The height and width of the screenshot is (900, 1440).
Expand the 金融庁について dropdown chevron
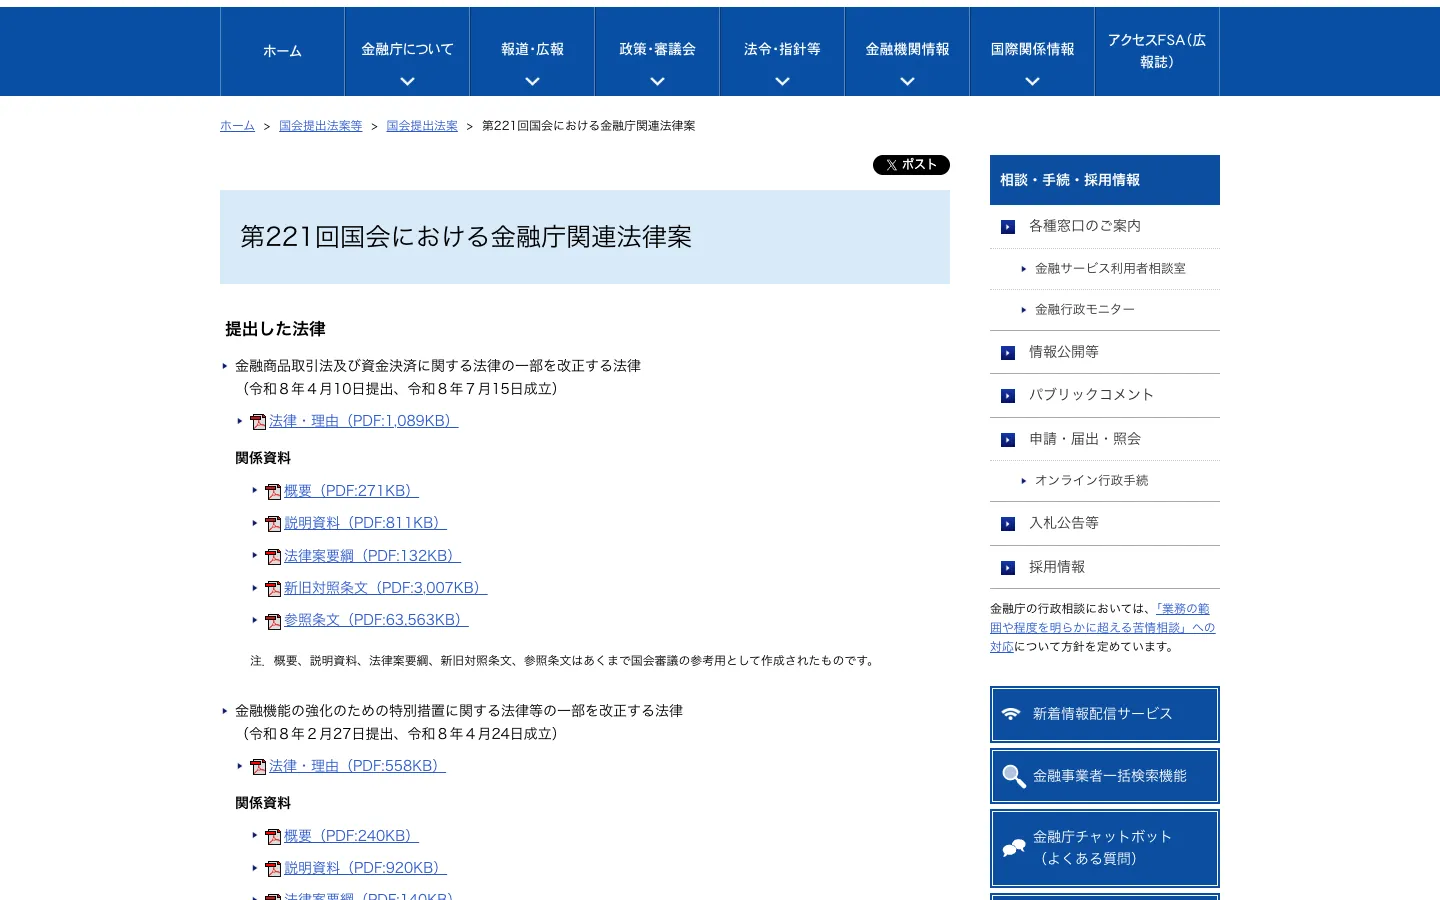[407, 82]
